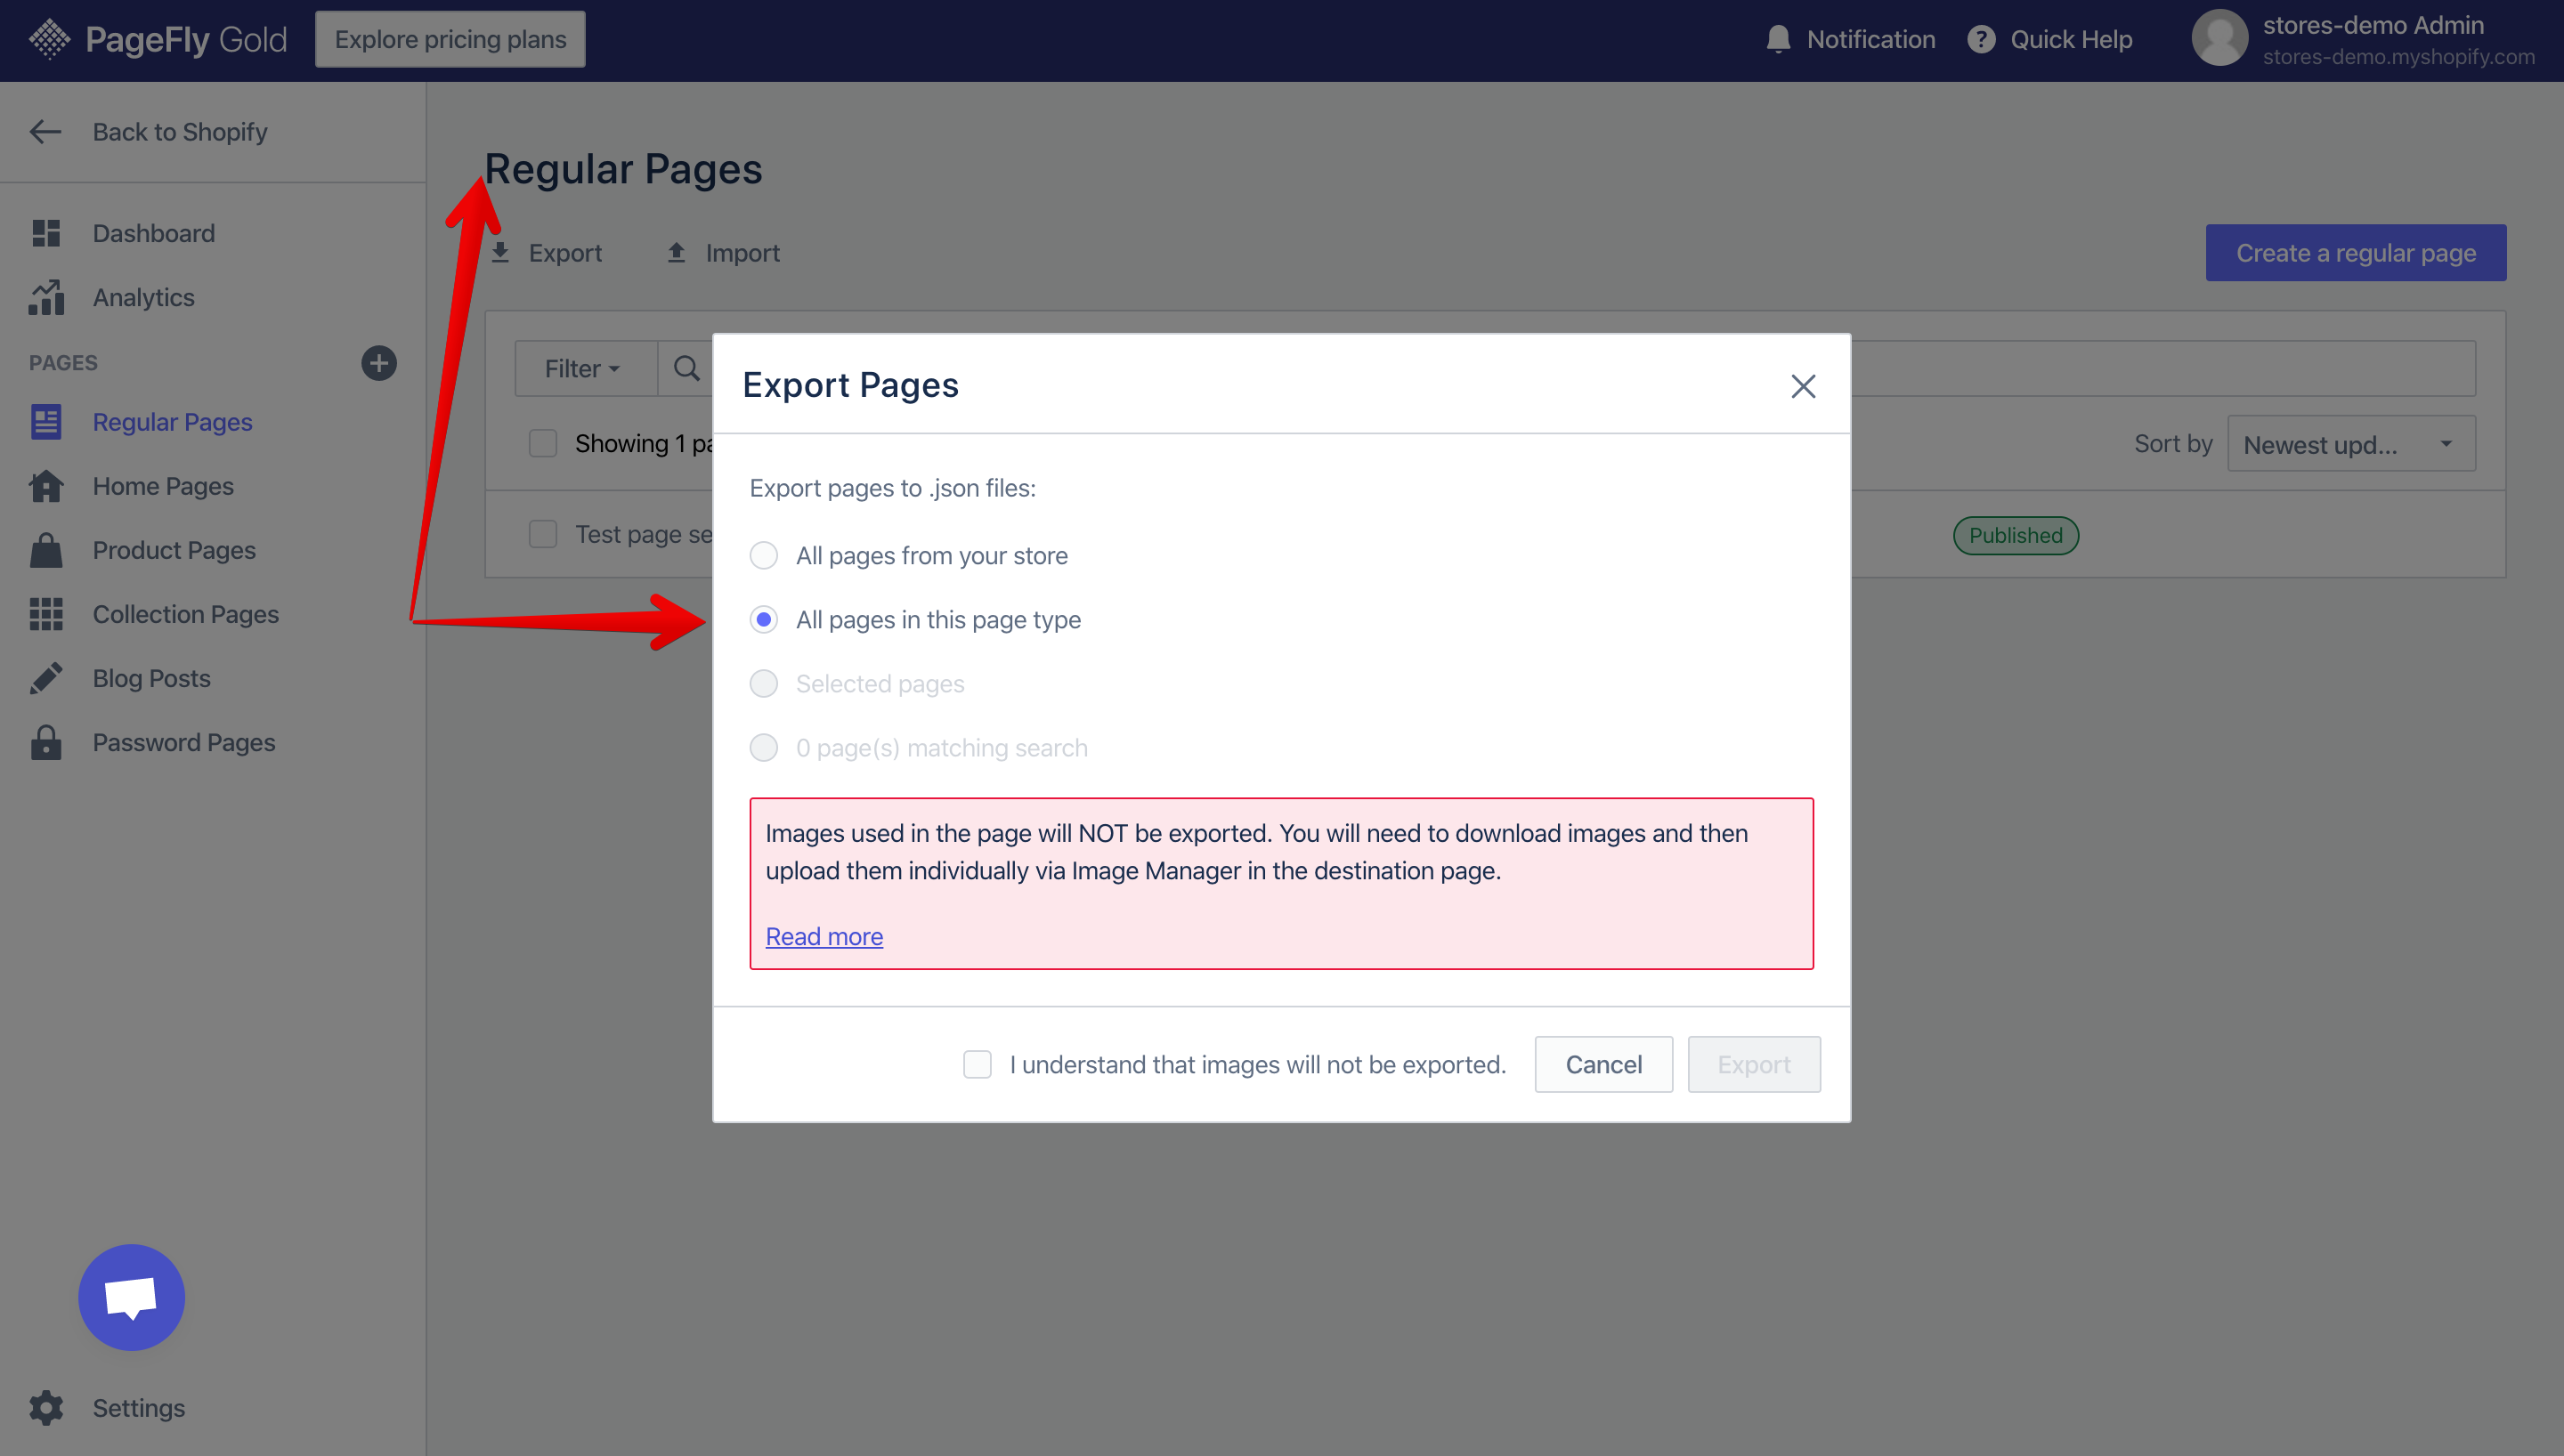Close the Export Pages dialog

[x=1803, y=386]
